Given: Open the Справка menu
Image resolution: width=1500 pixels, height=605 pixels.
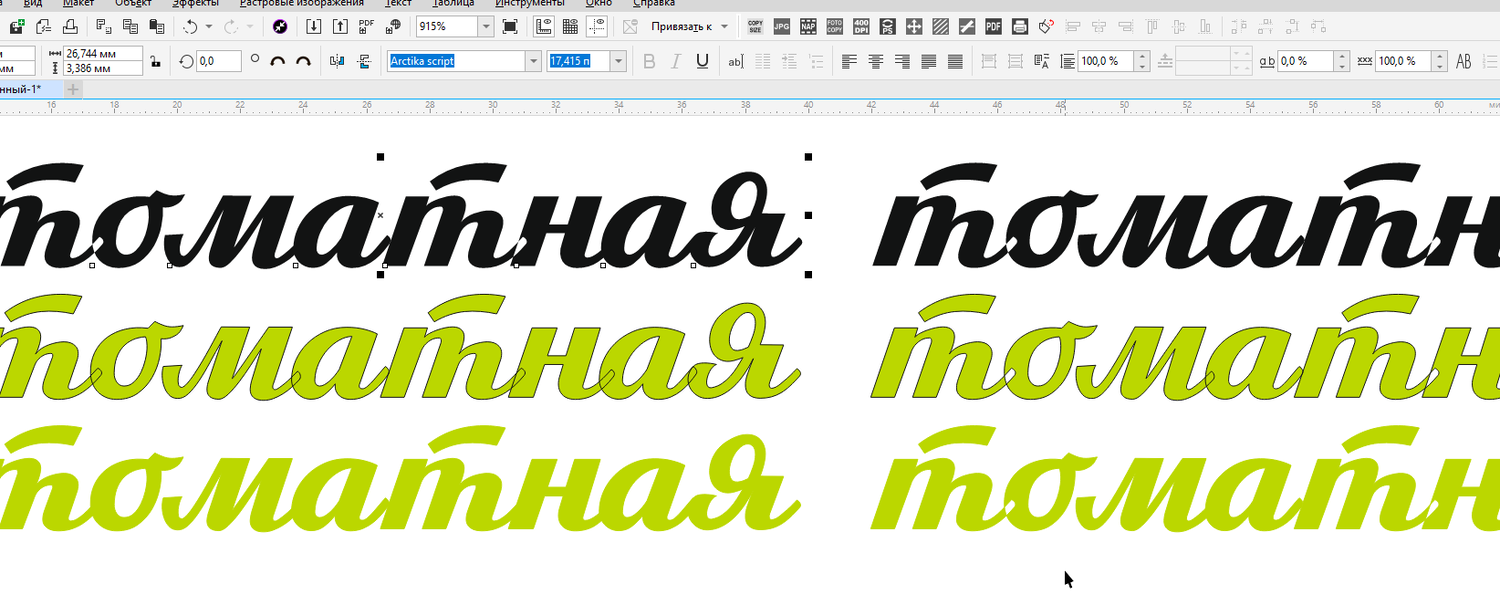Looking at the screenshot, I should [x=654, y=3].
